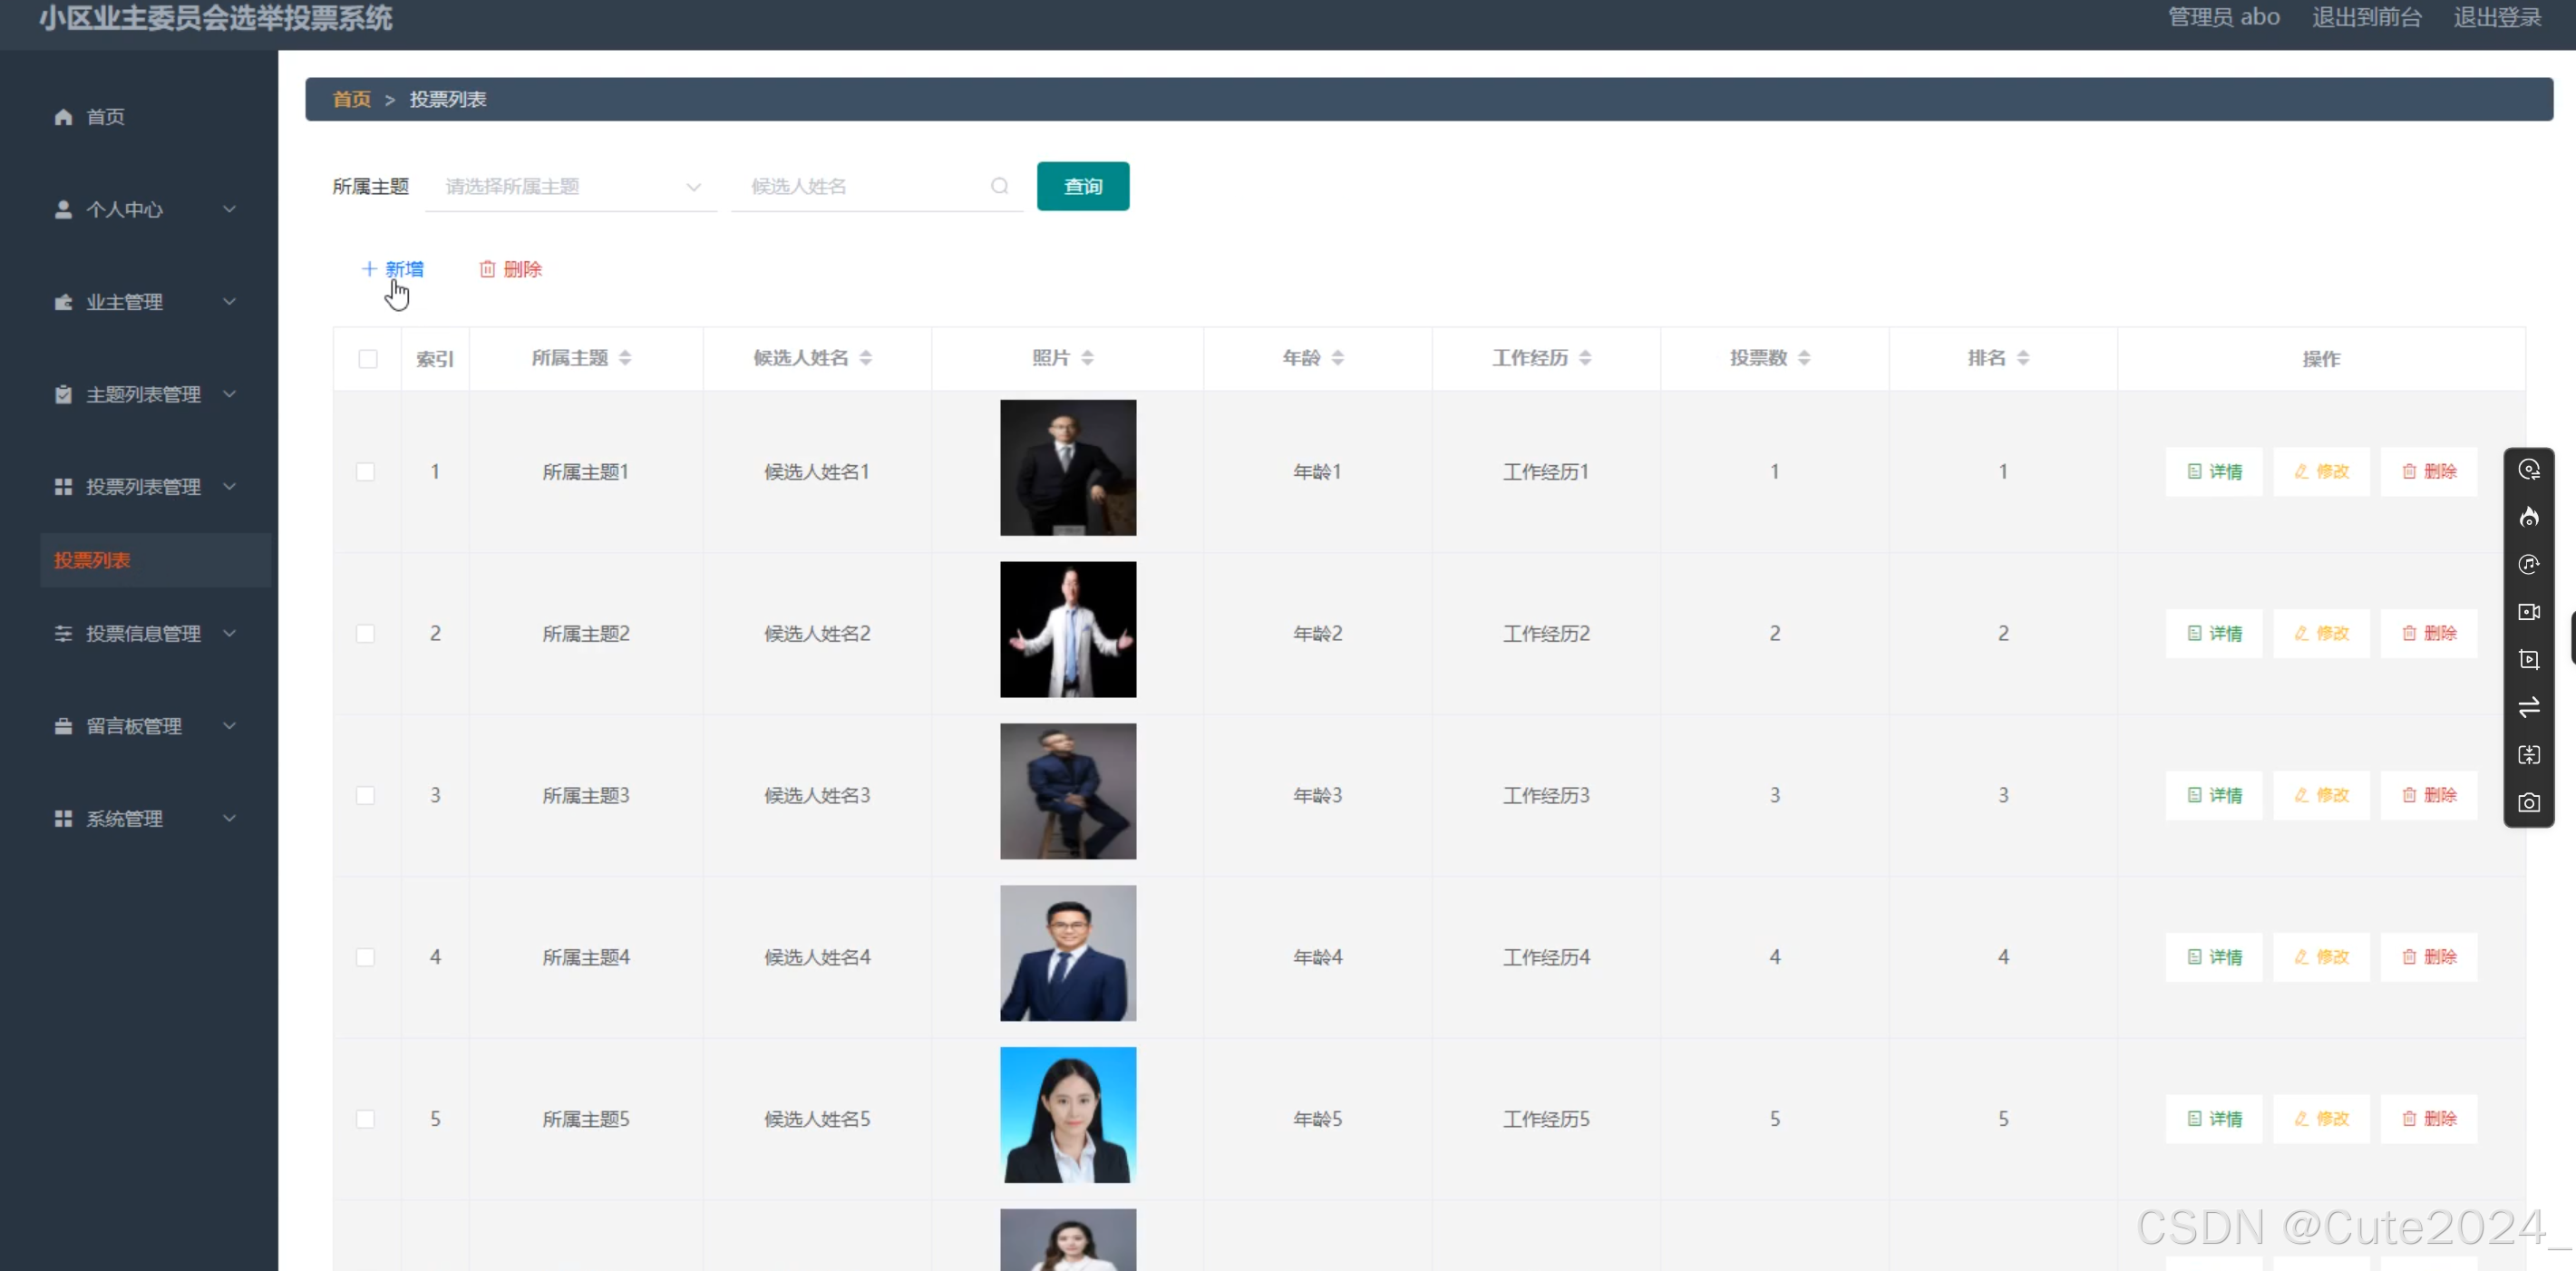Click the home icon beside 首页 in sidebar
Viewport: 2576px width, 1271px height.
tap(63, 117)
